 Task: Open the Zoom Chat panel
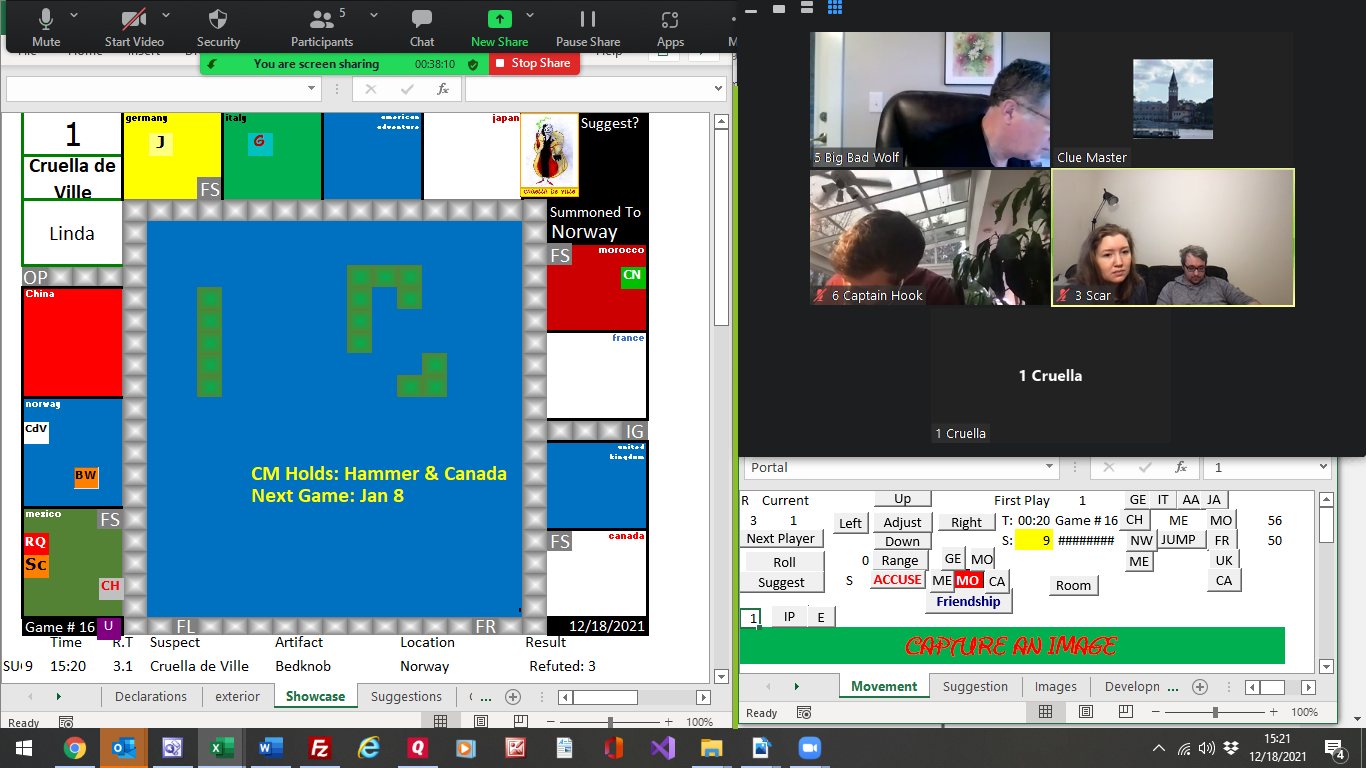[x=422, y=28]
